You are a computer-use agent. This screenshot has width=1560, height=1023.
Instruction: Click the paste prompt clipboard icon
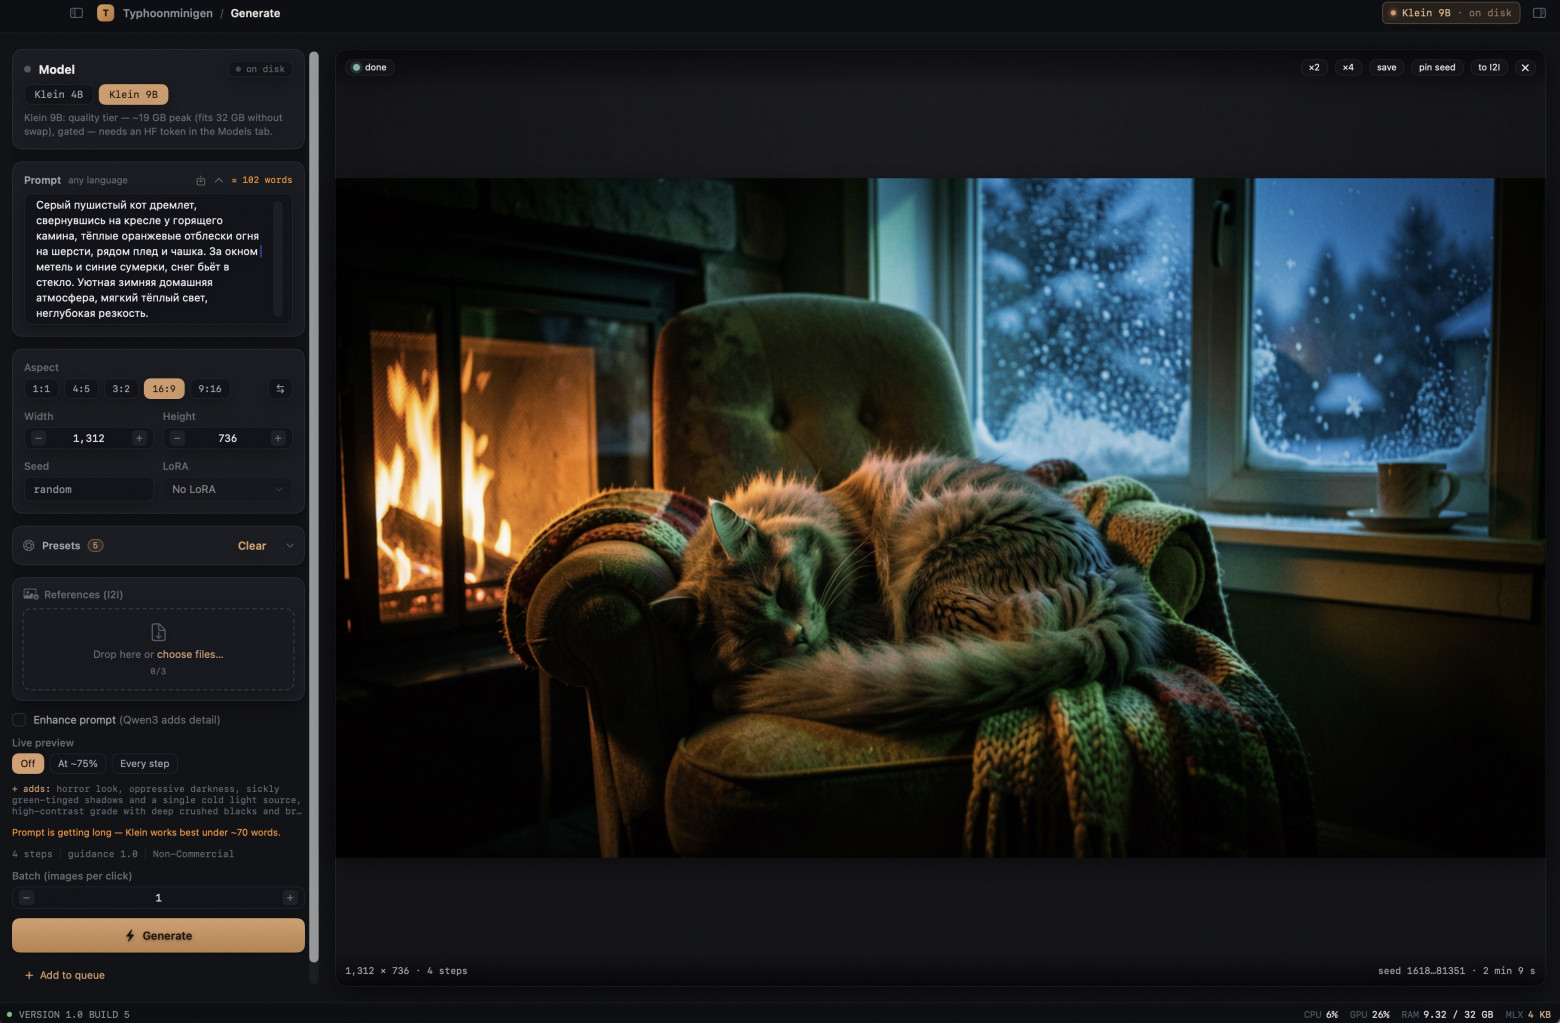pyautogui.click(x=201, y=181)
